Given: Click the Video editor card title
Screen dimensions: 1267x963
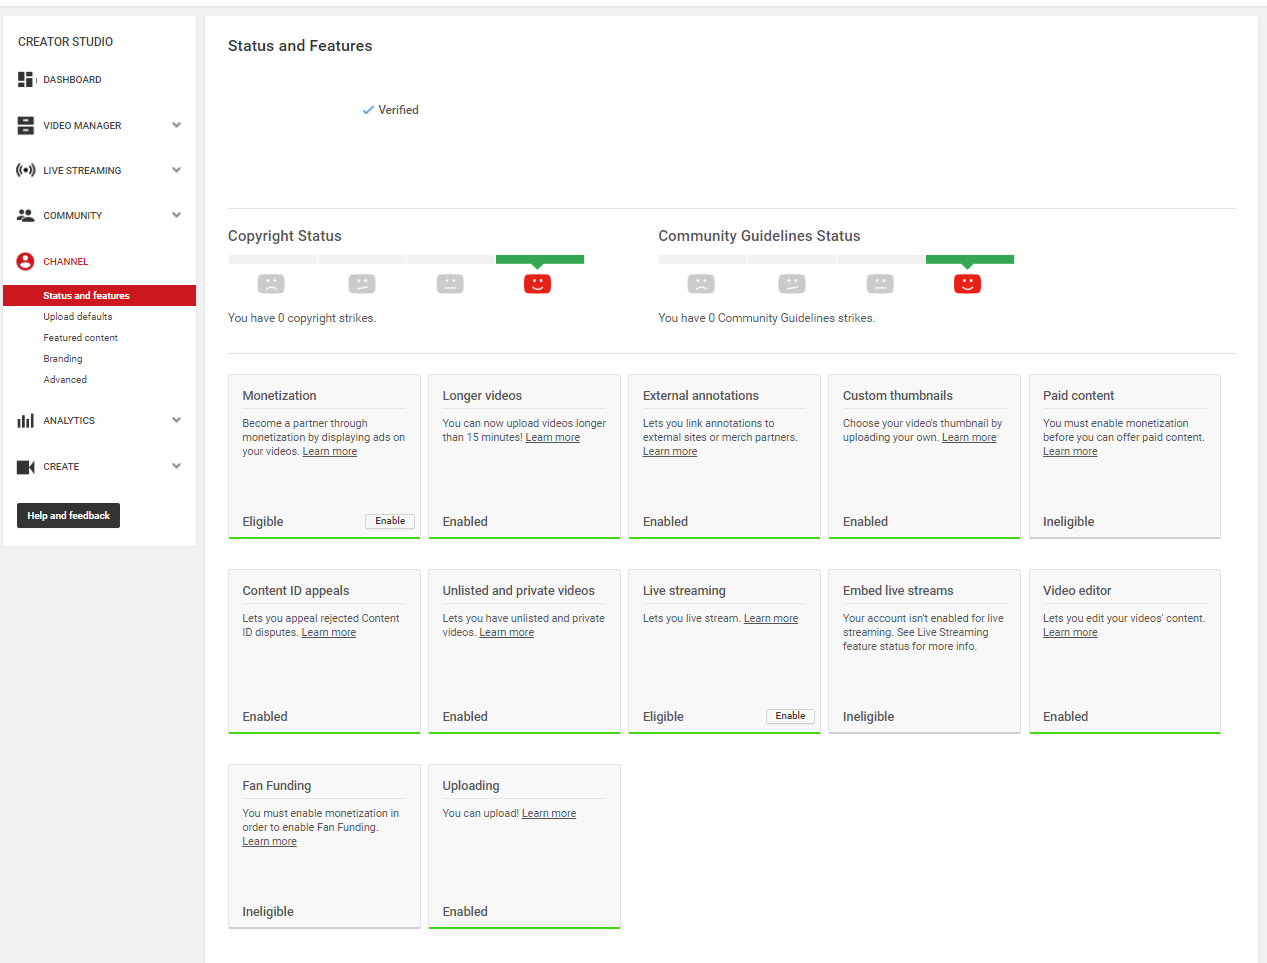Looking at the screenshot, I should click(x=1077, y=591).
